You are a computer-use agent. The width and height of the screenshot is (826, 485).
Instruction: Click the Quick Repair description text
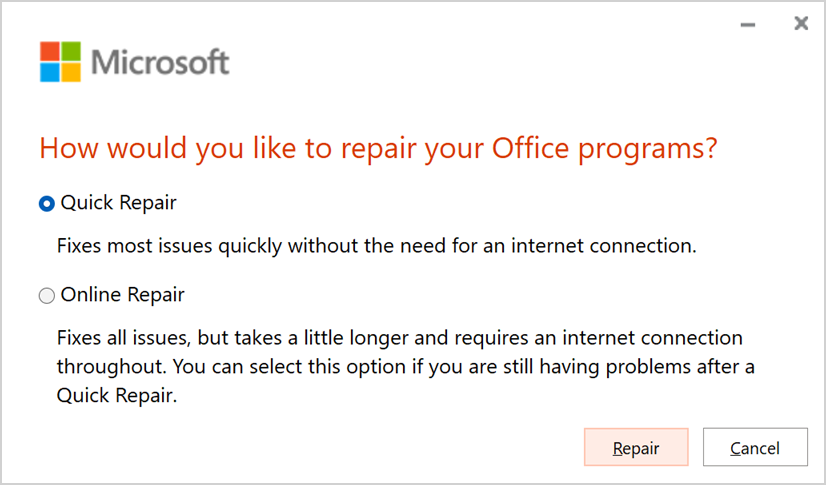click(x=376, y=245)
